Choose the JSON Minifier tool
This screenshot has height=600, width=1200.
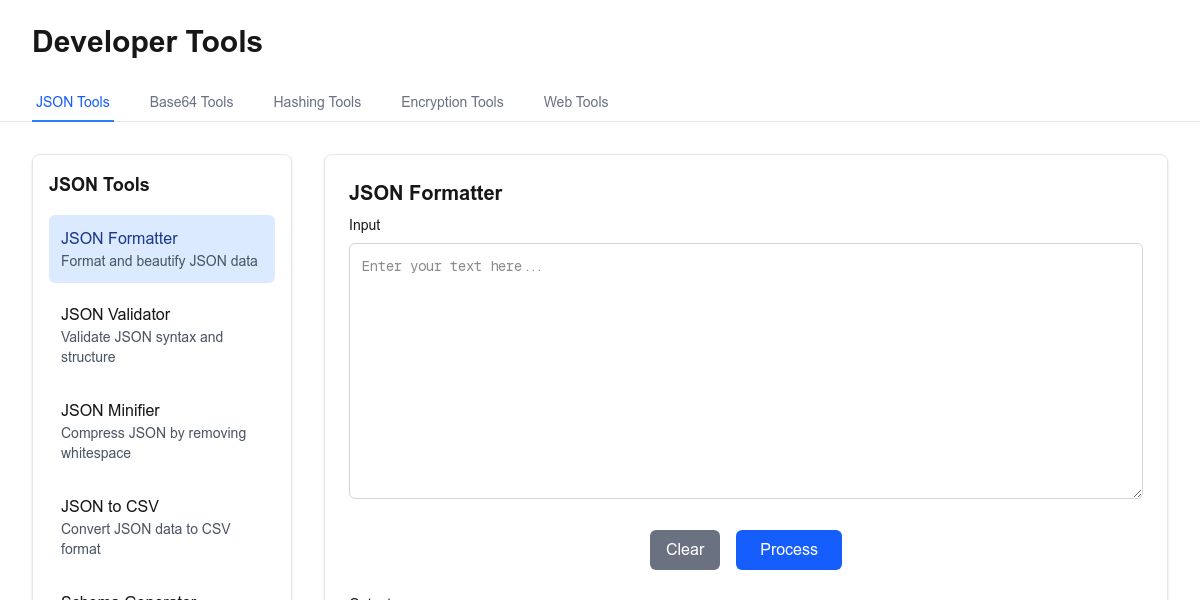(162, 431)
